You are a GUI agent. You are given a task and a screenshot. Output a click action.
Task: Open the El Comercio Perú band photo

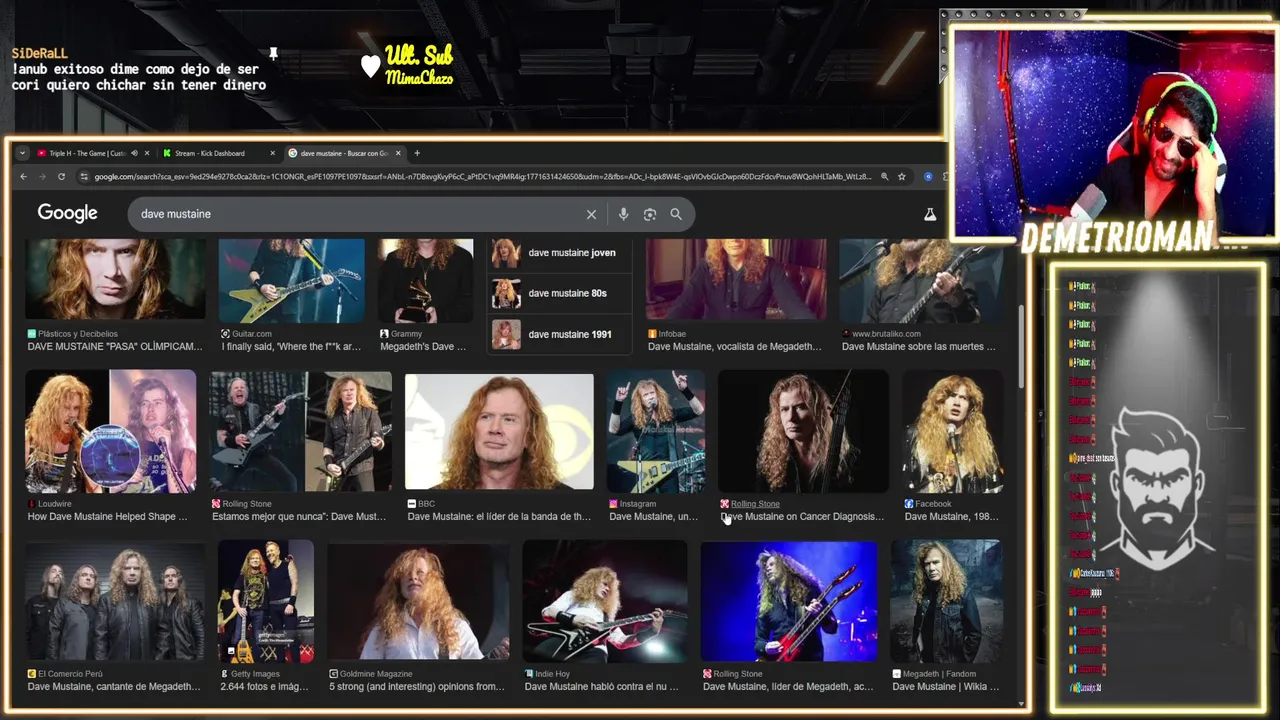click(115, 601)
